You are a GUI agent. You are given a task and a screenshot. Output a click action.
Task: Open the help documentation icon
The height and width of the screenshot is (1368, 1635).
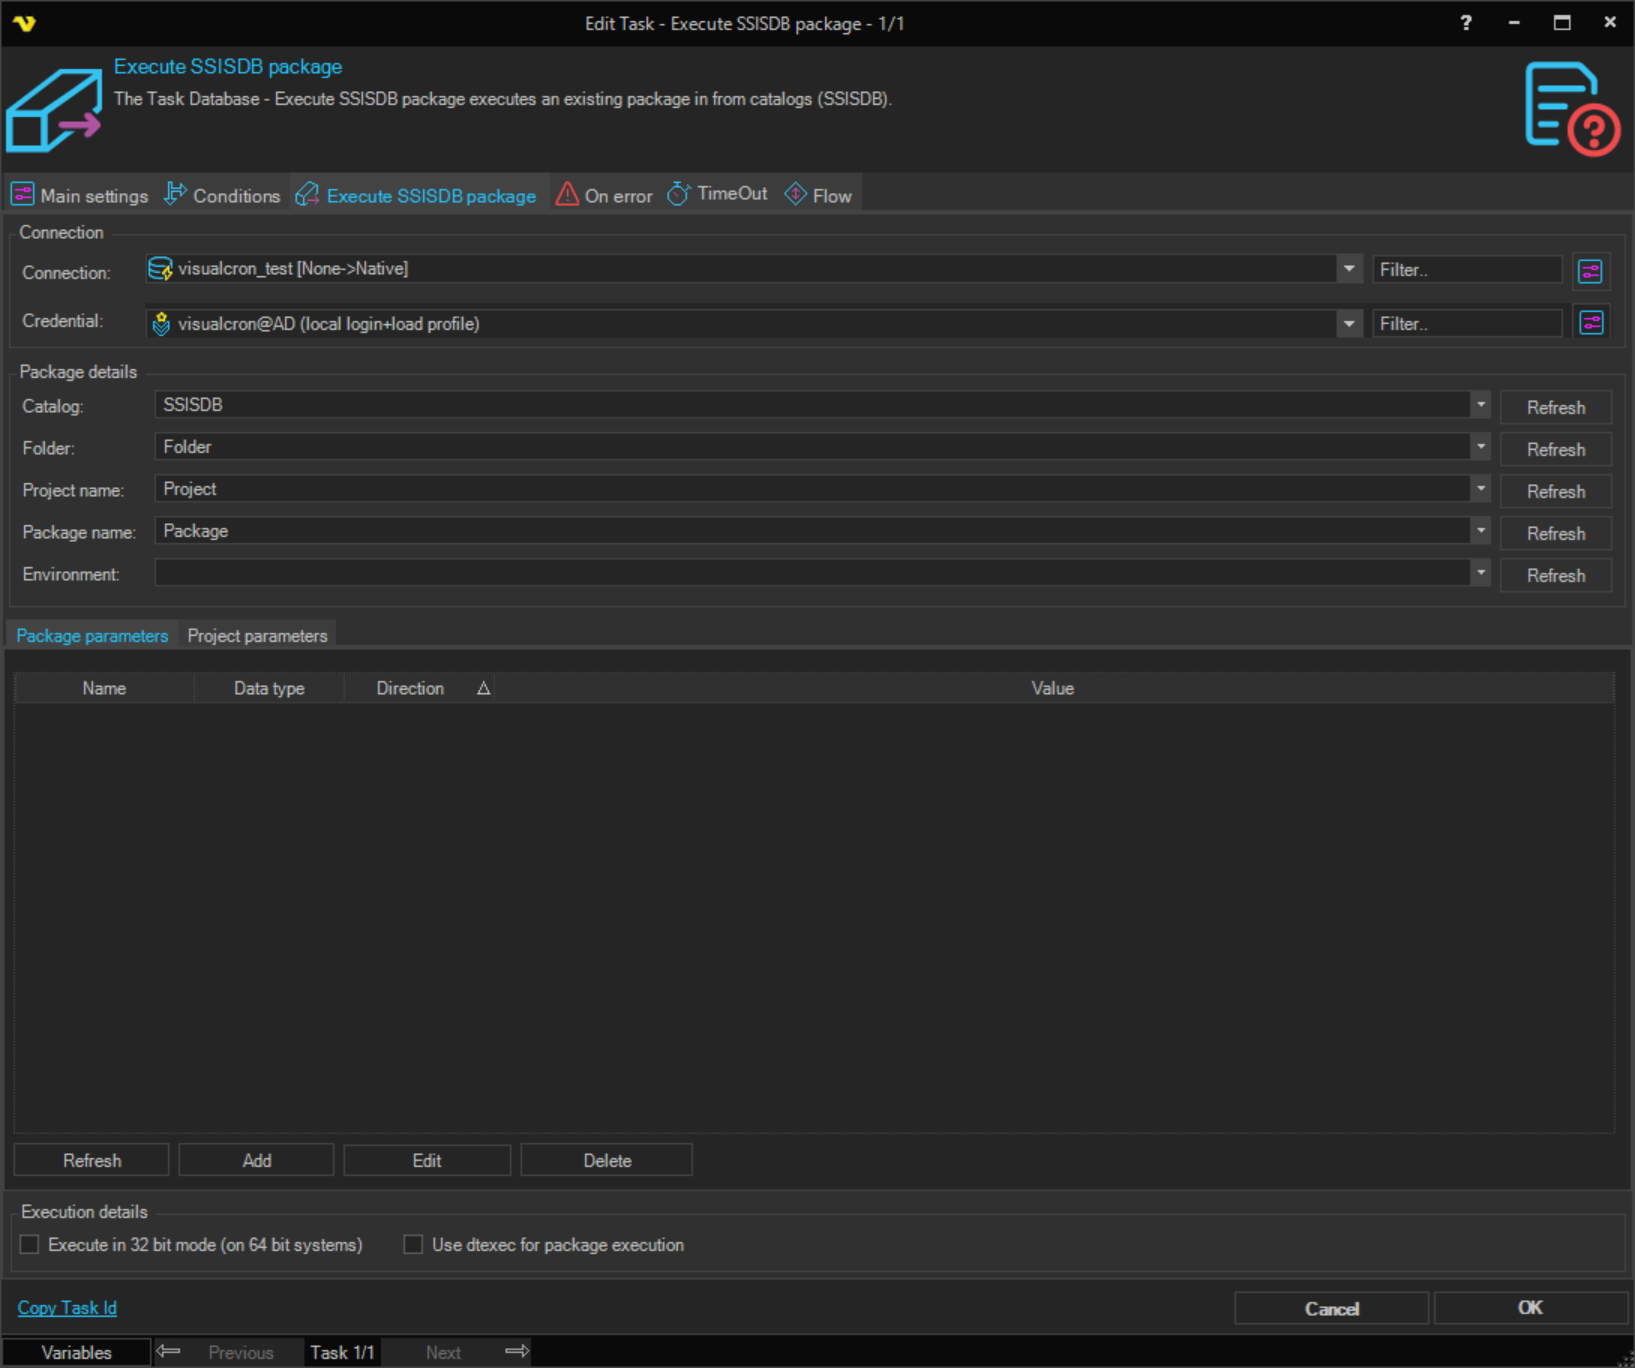(1572, 108)
